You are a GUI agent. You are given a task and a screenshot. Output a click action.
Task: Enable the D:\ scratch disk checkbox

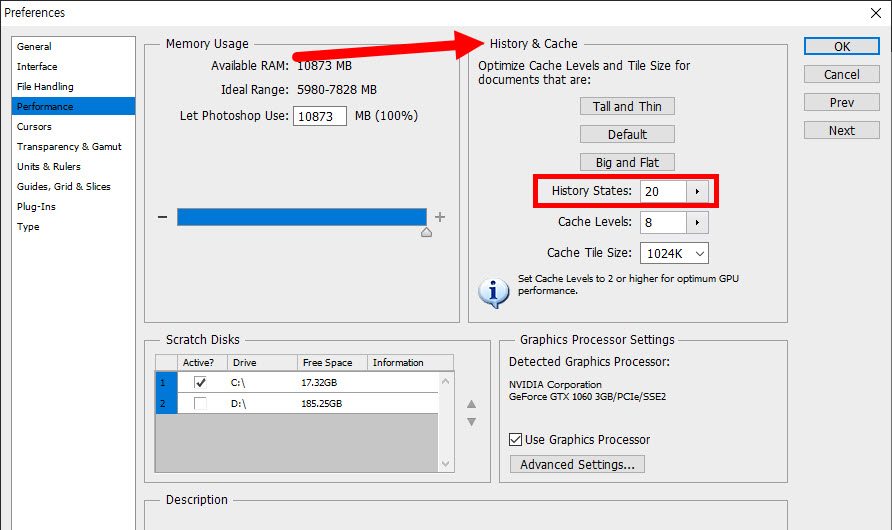200,403
